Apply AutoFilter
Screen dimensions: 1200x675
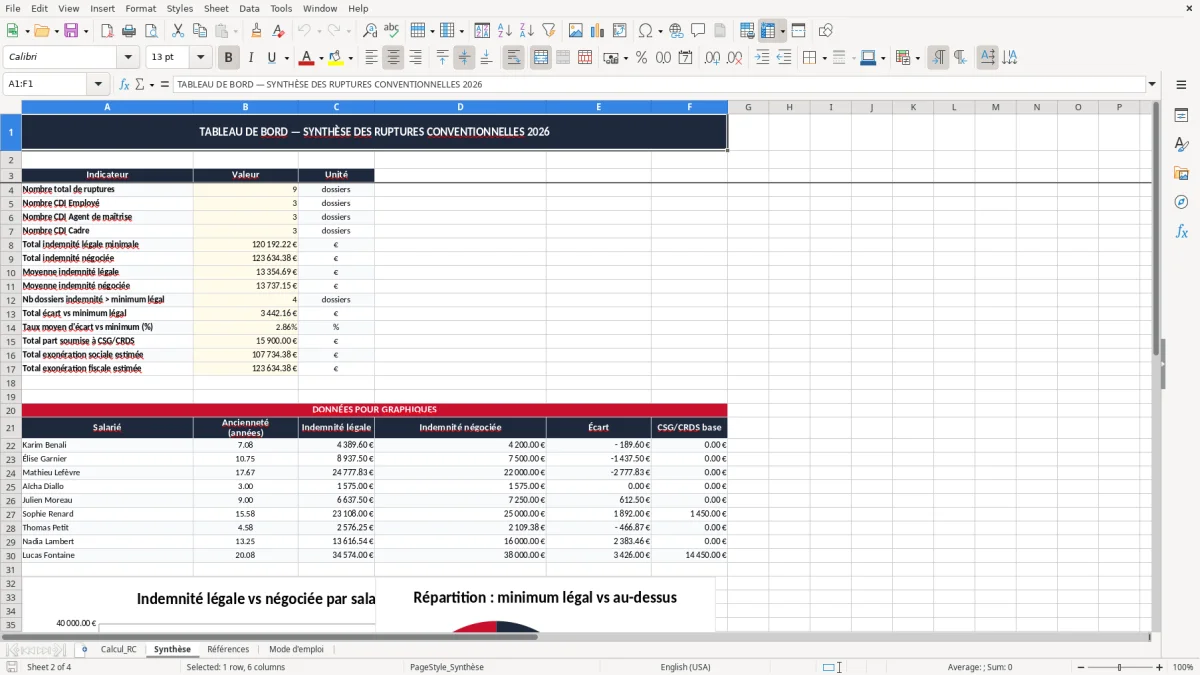click(x=548, y=31)
